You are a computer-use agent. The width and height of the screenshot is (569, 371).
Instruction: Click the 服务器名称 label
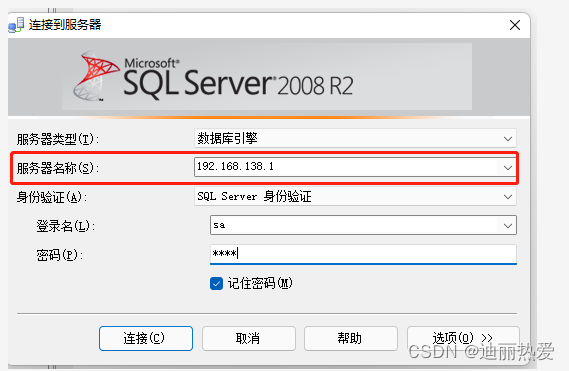pos(58,168)
